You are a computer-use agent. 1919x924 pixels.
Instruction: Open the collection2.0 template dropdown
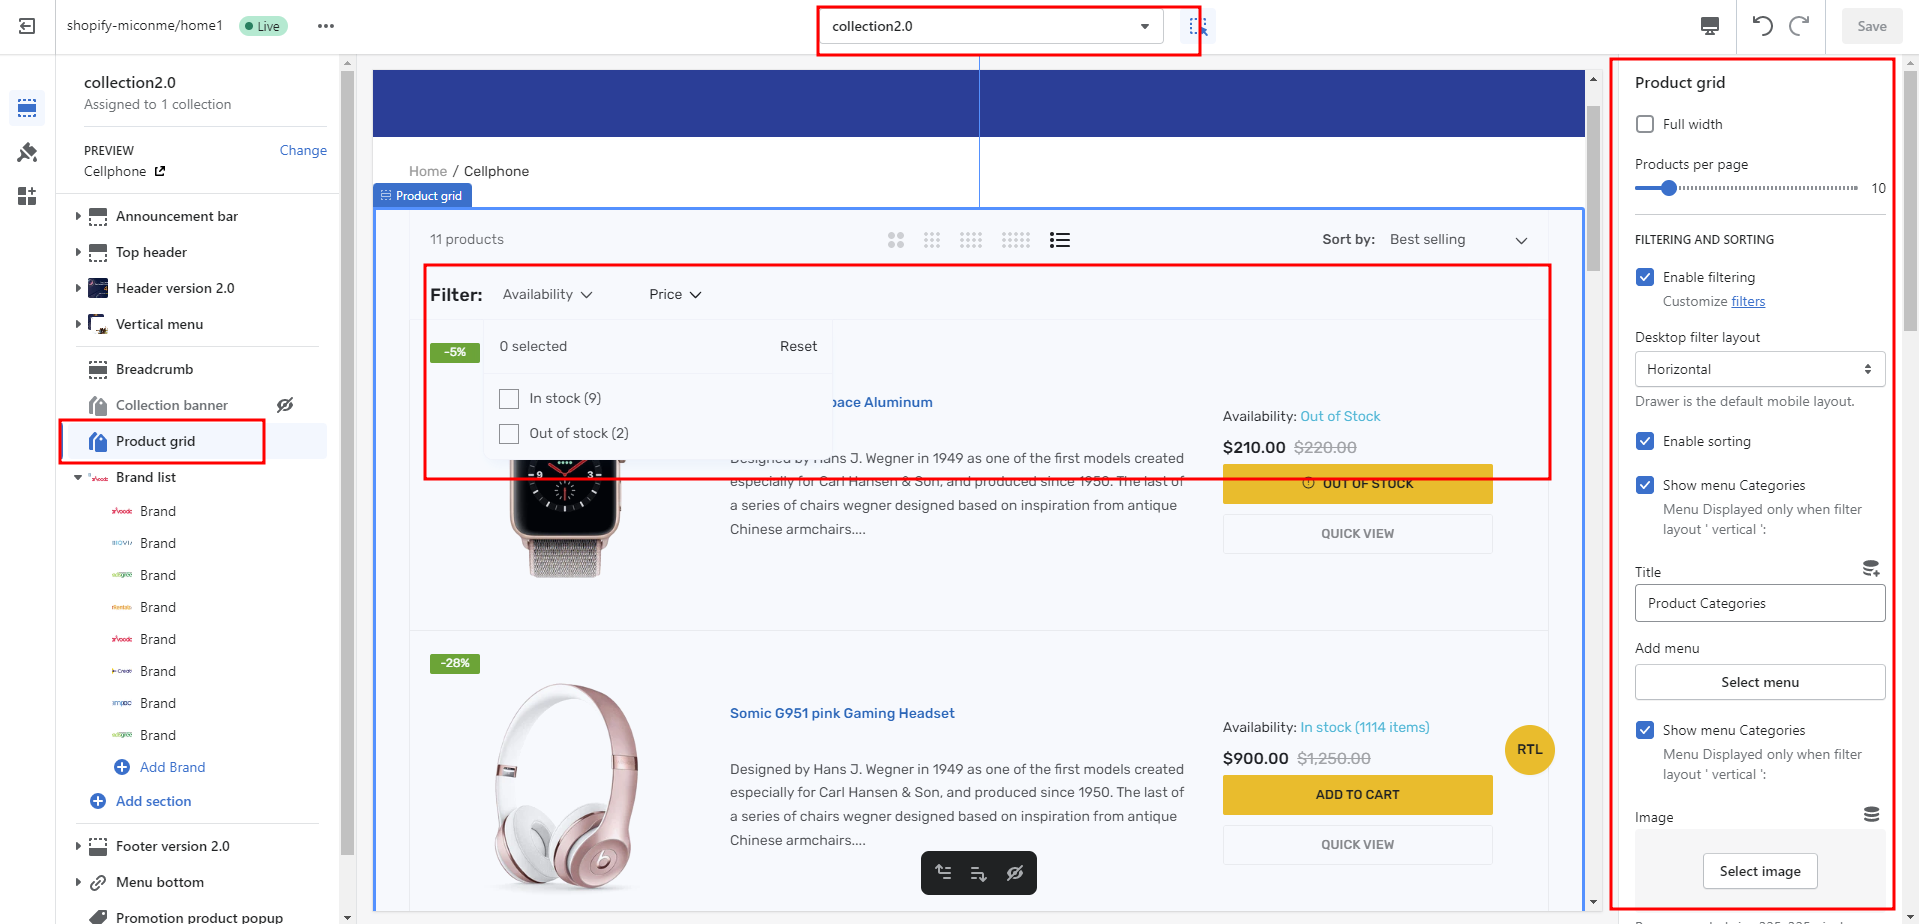pyautogui.click(x=990, y=26)
